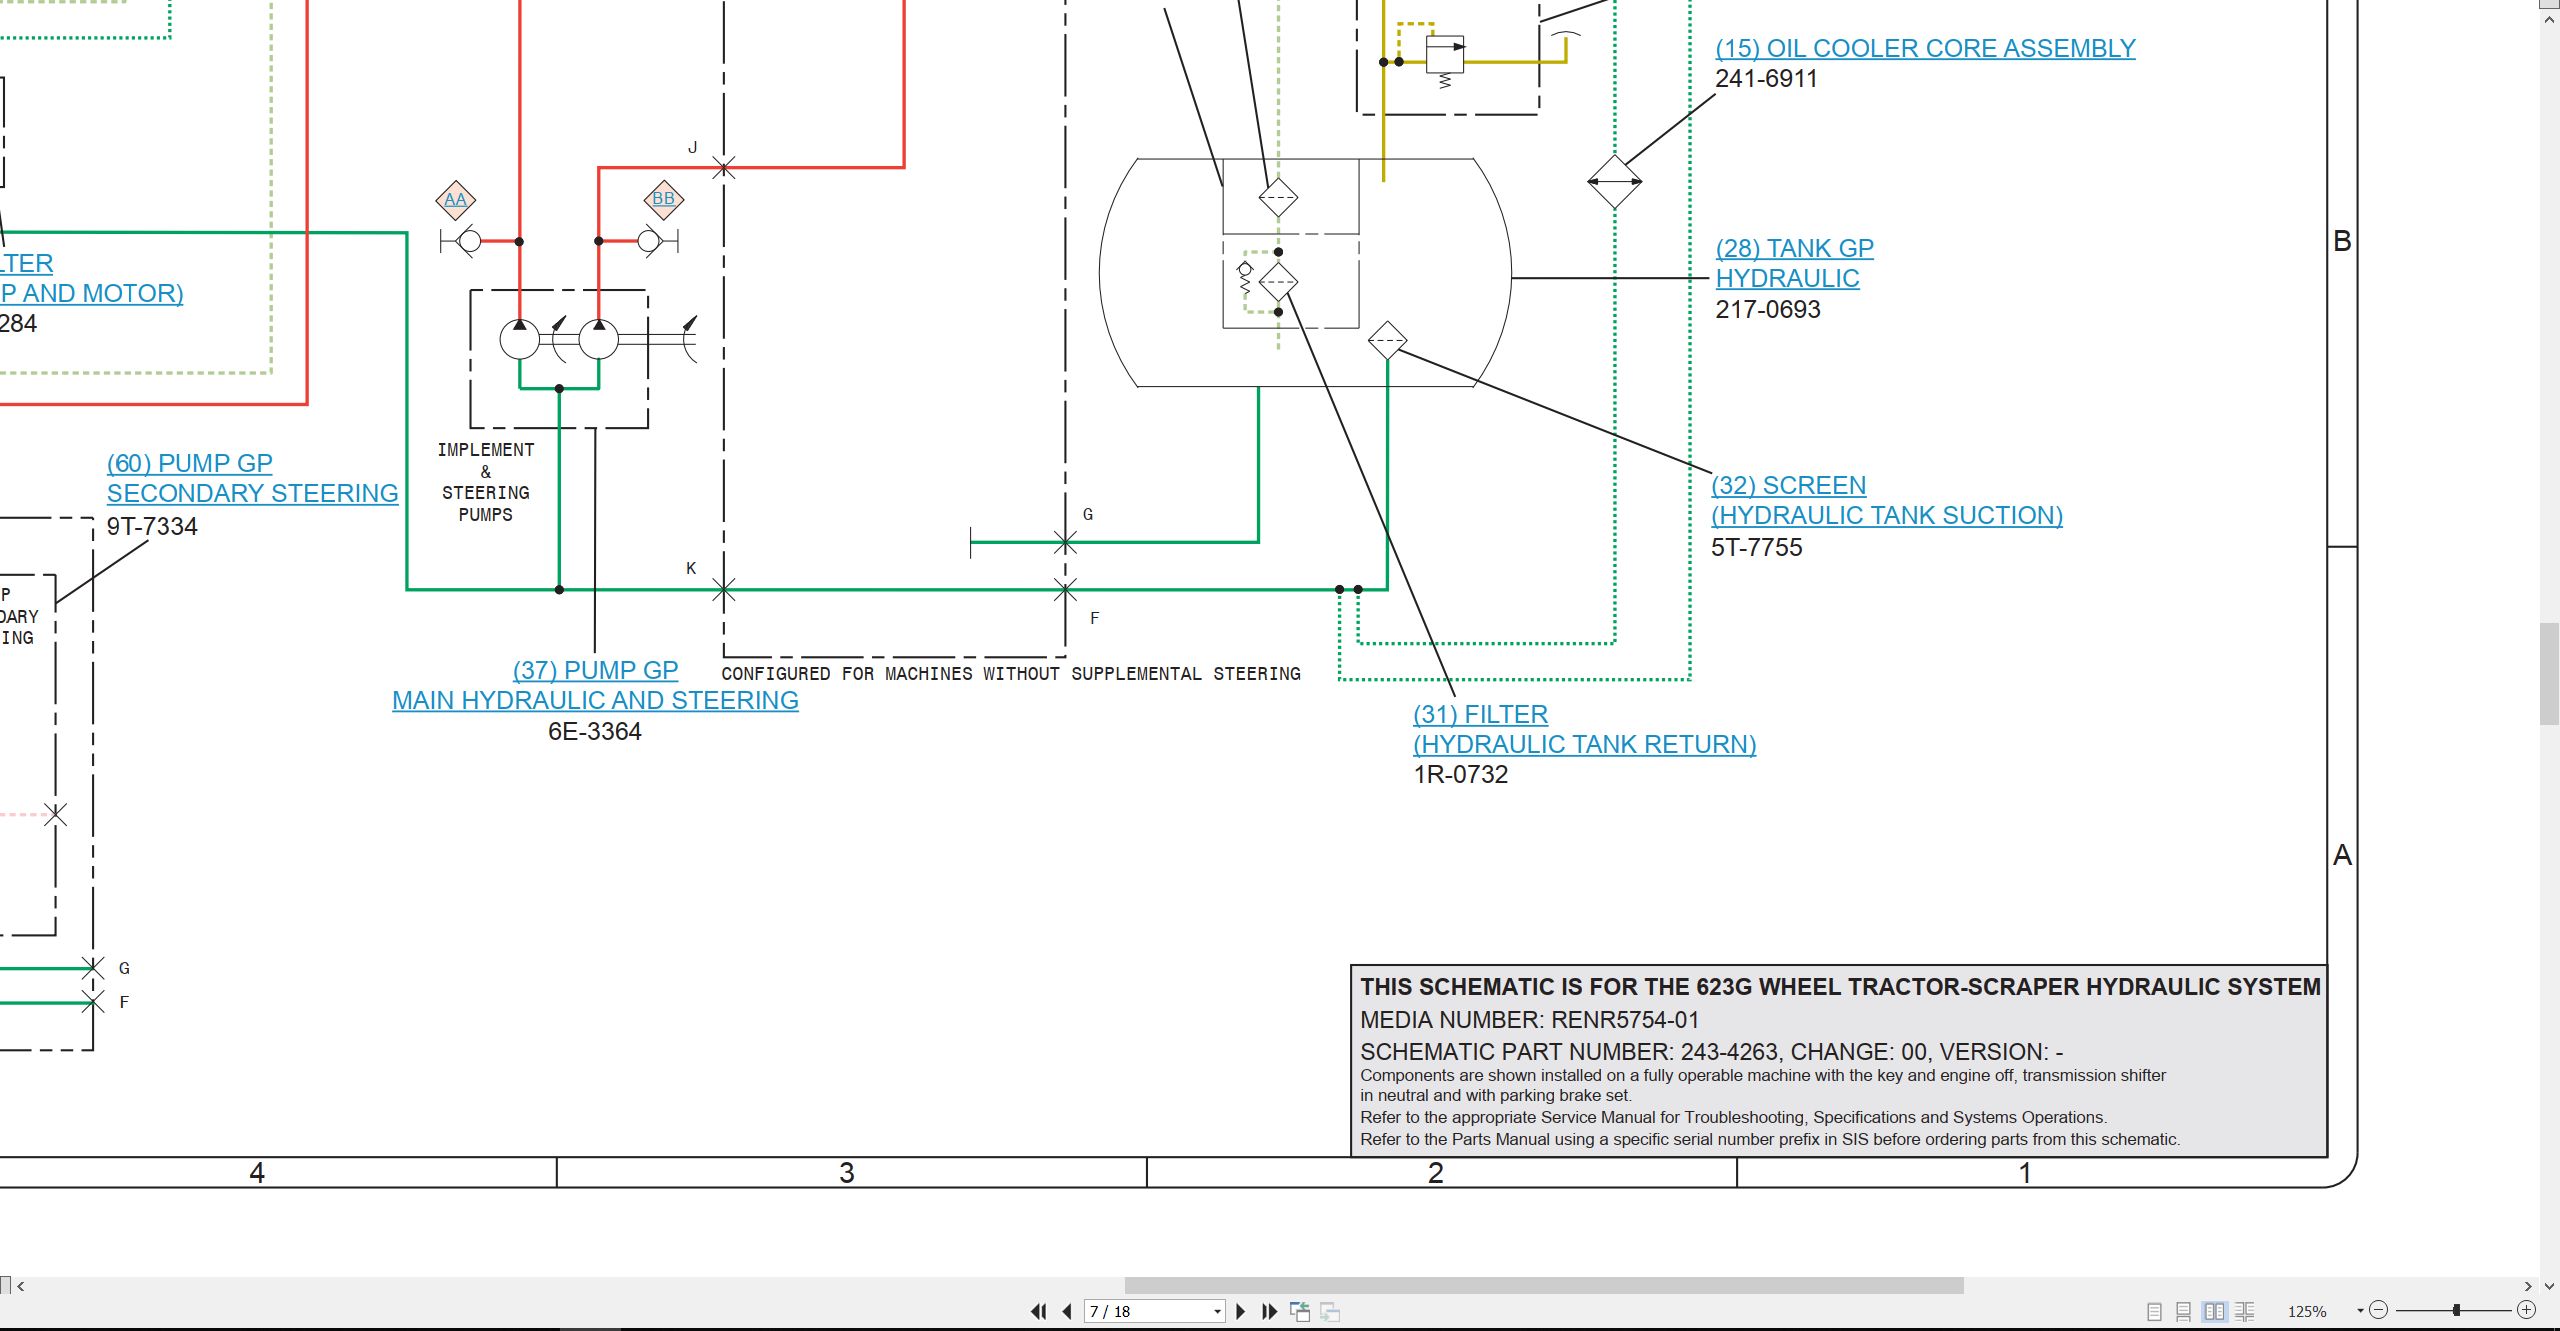Click the BB pressure tap marker

pyautogui.click(x=664, y=199)
